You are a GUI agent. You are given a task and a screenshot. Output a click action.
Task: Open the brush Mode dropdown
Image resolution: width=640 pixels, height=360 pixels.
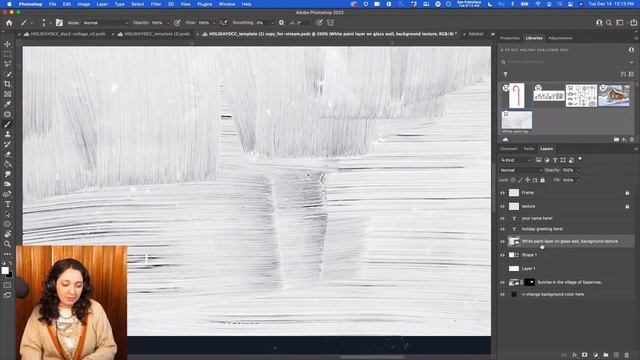click(106, 23)
